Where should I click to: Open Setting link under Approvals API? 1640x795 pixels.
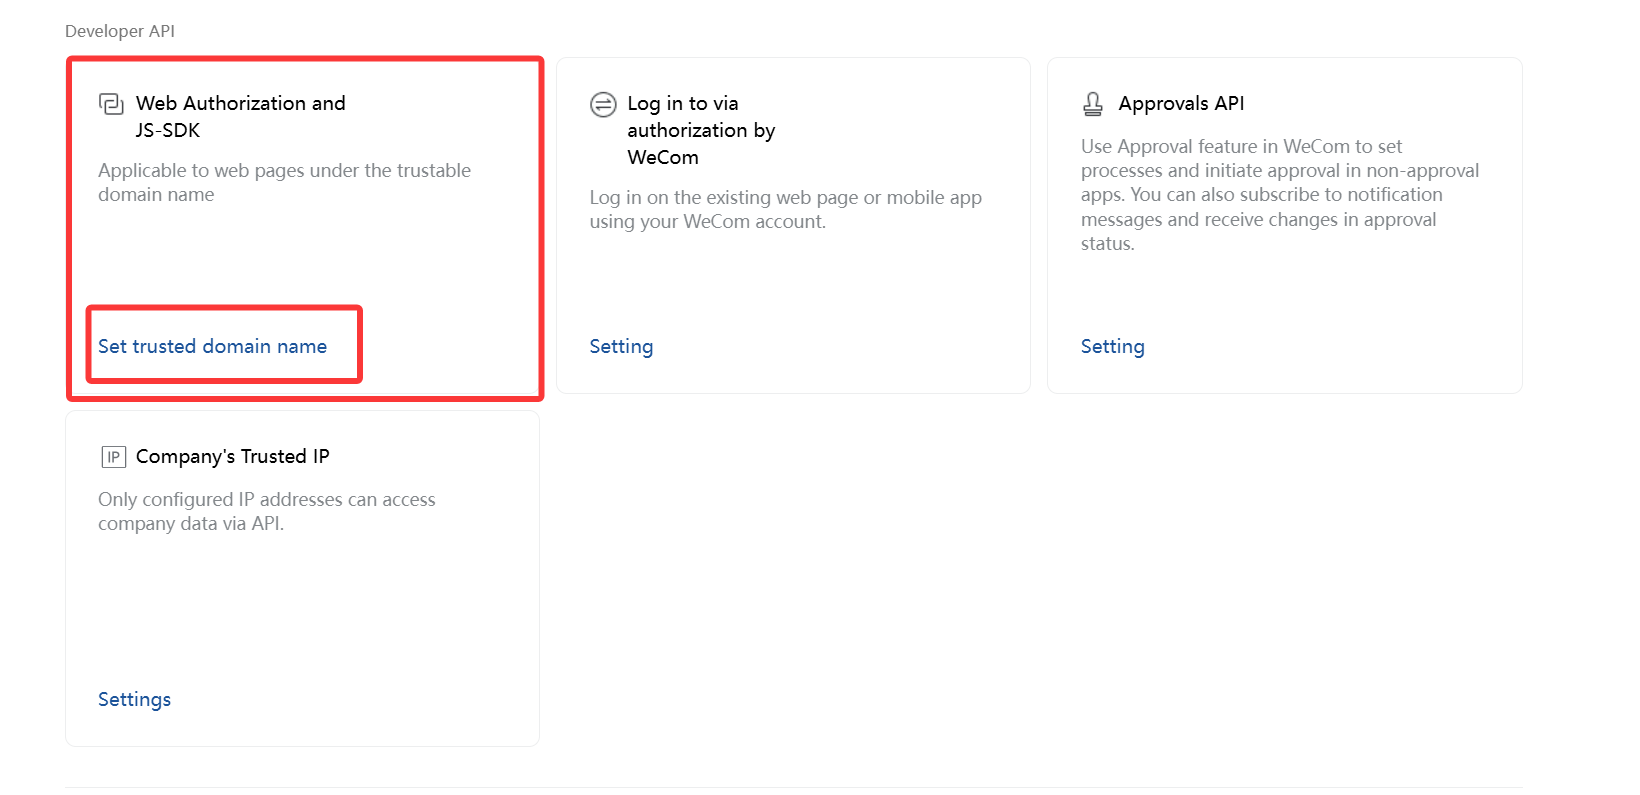pyautogui.click(x=1112, y=346)
